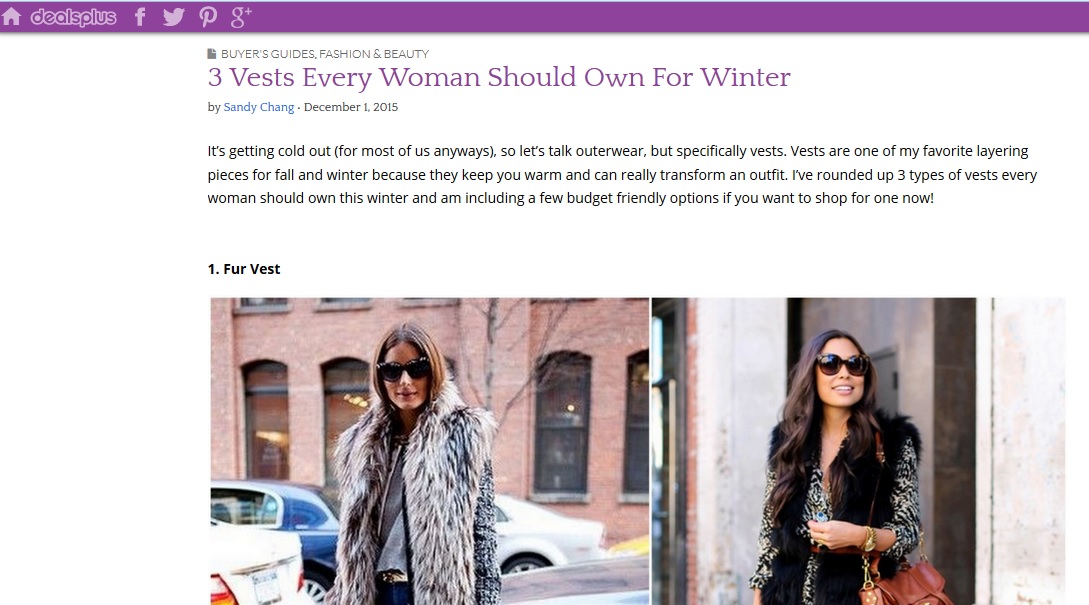
Task: Click the dealsplus logo
Action: [x=73, y=17]
